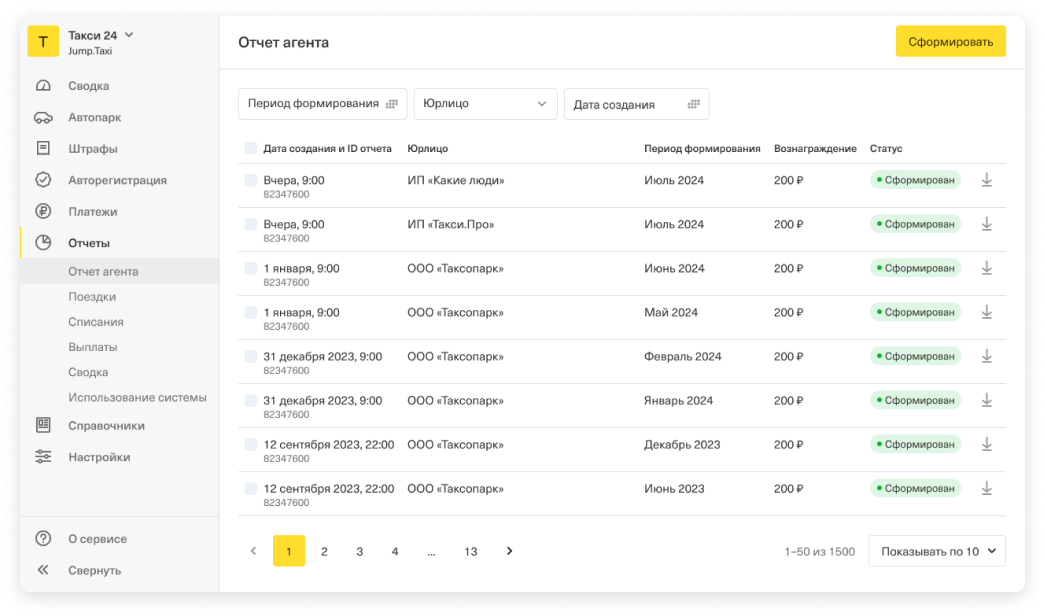Go to page 13 in pagination

point(470,551)
